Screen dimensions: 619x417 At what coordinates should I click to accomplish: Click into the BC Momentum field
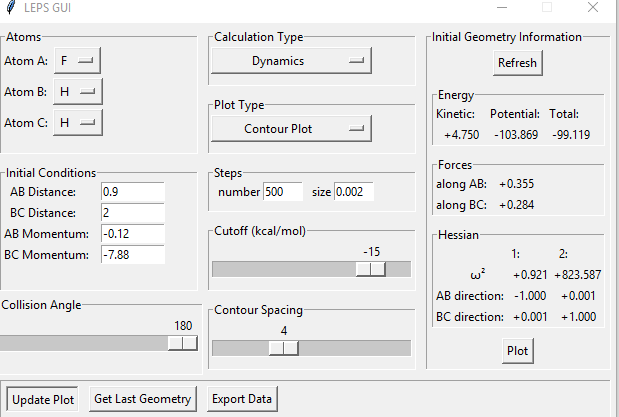pos(132,255)
